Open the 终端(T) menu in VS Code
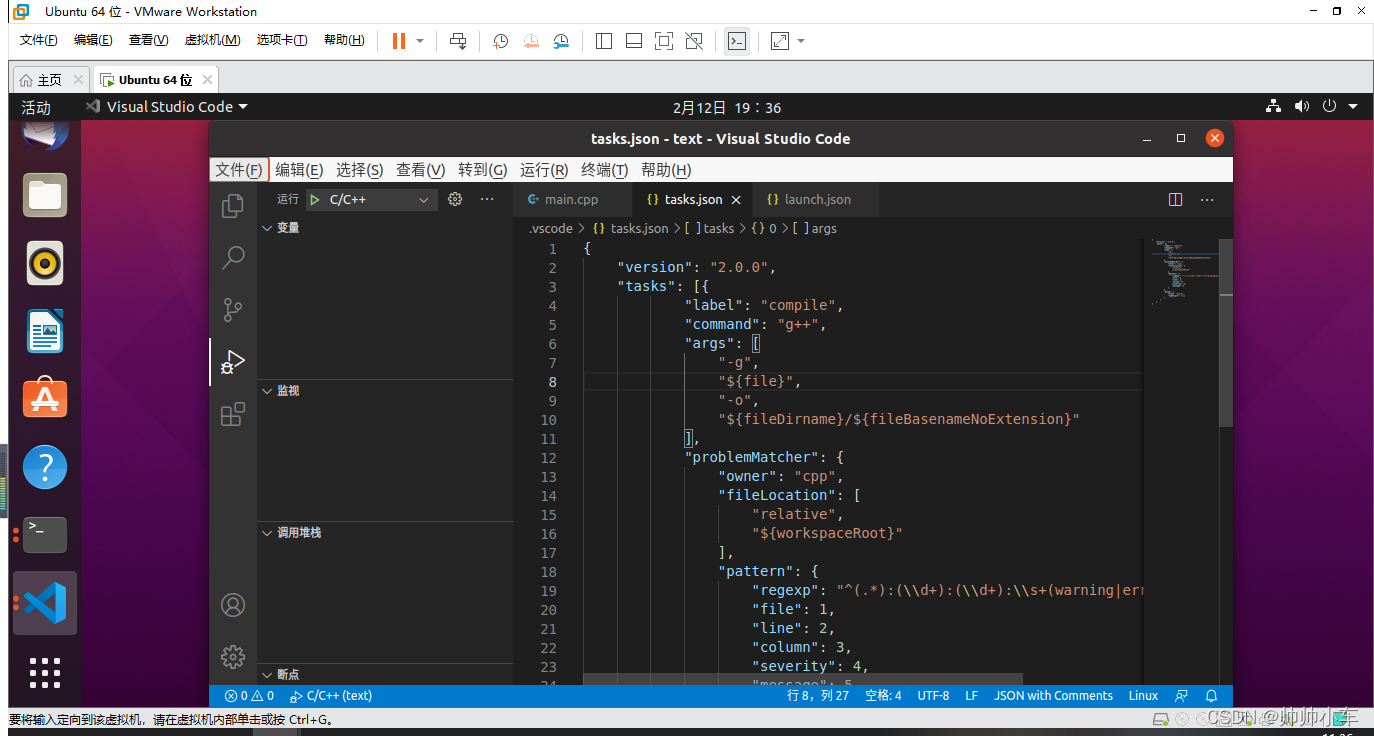Screen dimensions: 1374x736 605,170
